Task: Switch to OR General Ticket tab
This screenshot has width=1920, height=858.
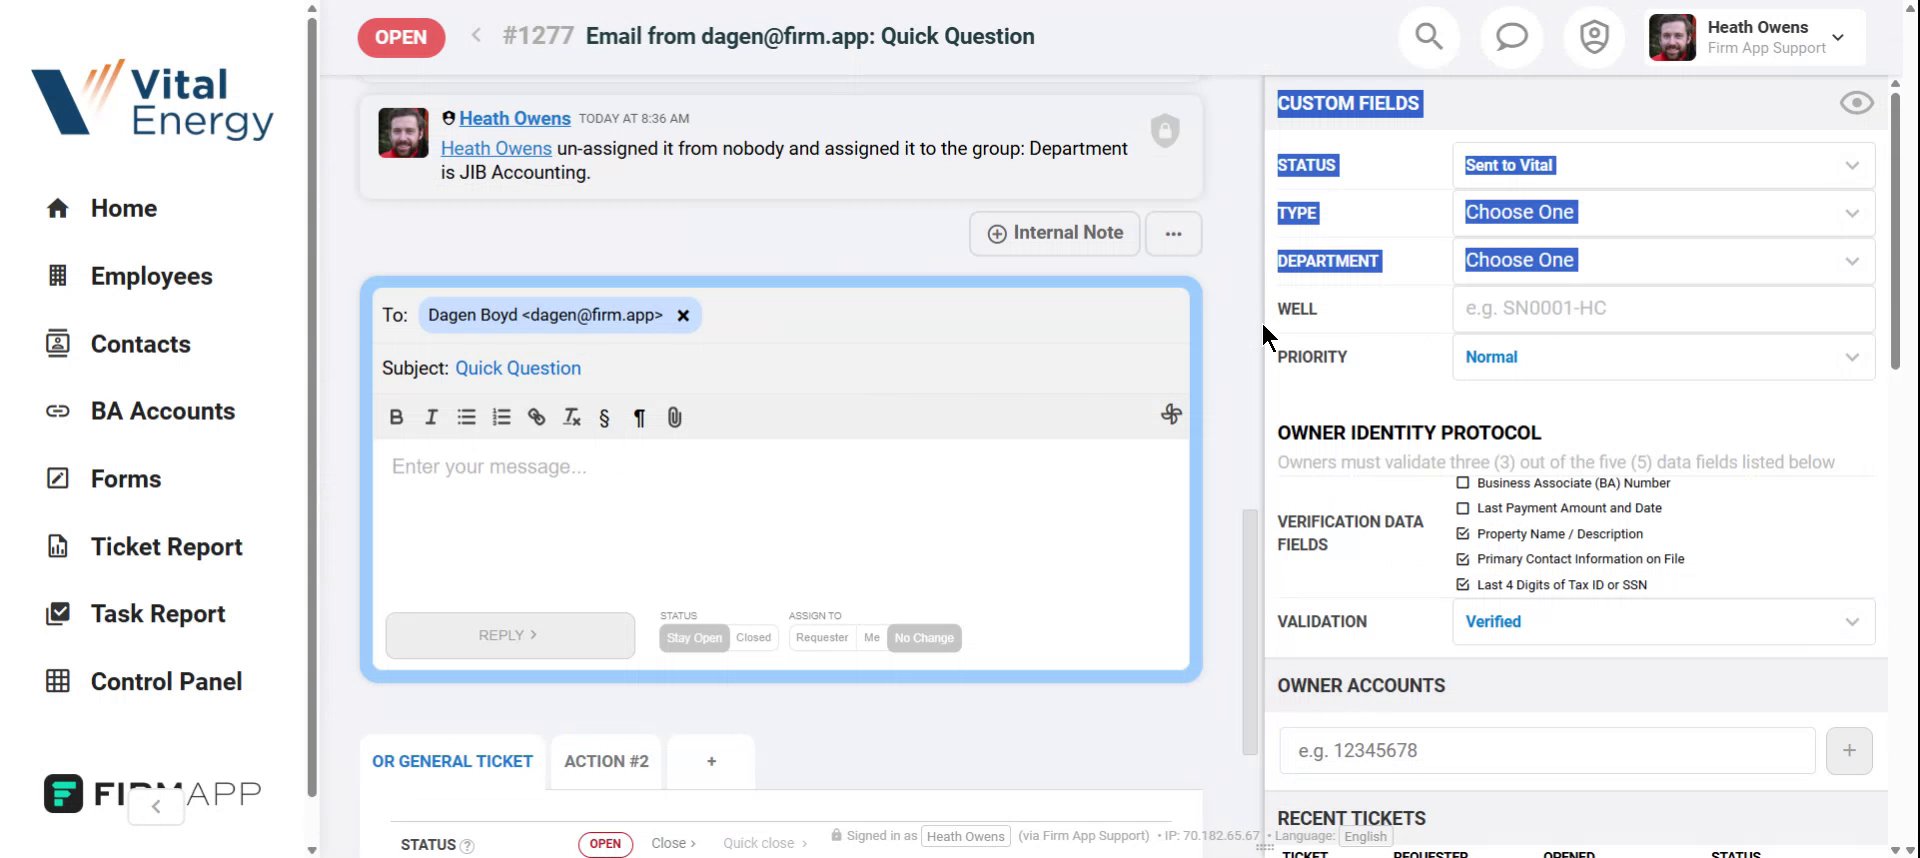Action: pos(452,762)
